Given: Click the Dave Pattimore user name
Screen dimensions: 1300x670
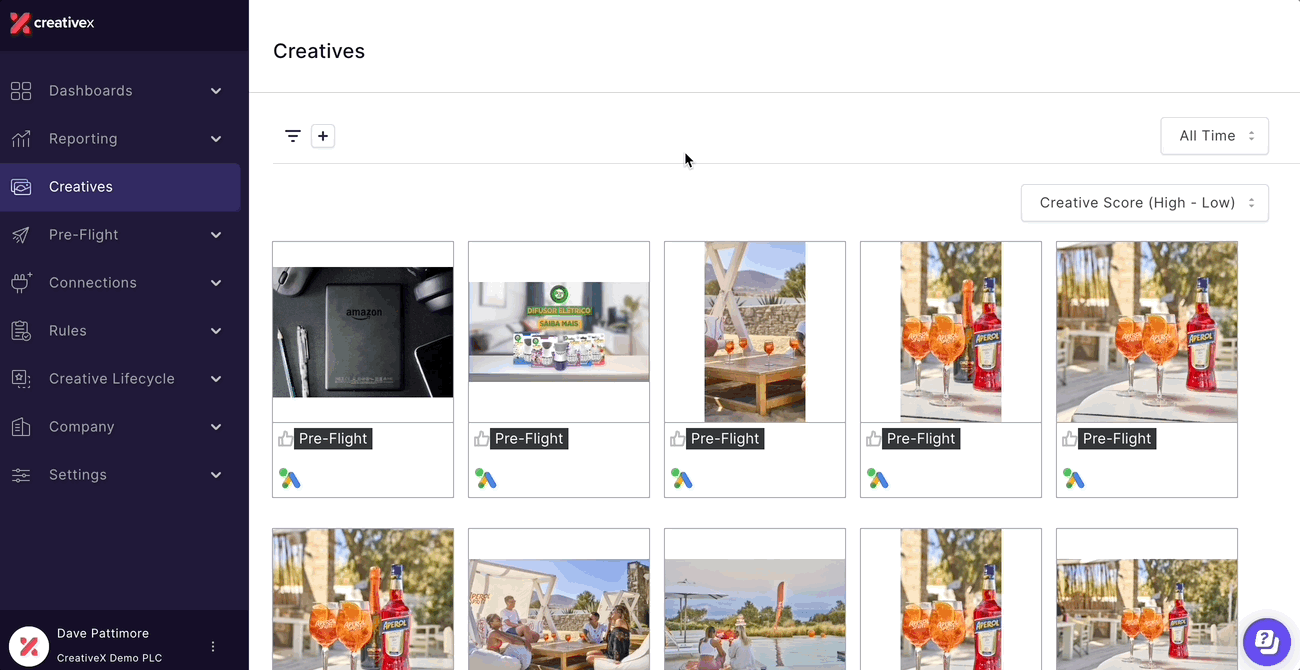Looking at the screenshot, I should point(103,634).
